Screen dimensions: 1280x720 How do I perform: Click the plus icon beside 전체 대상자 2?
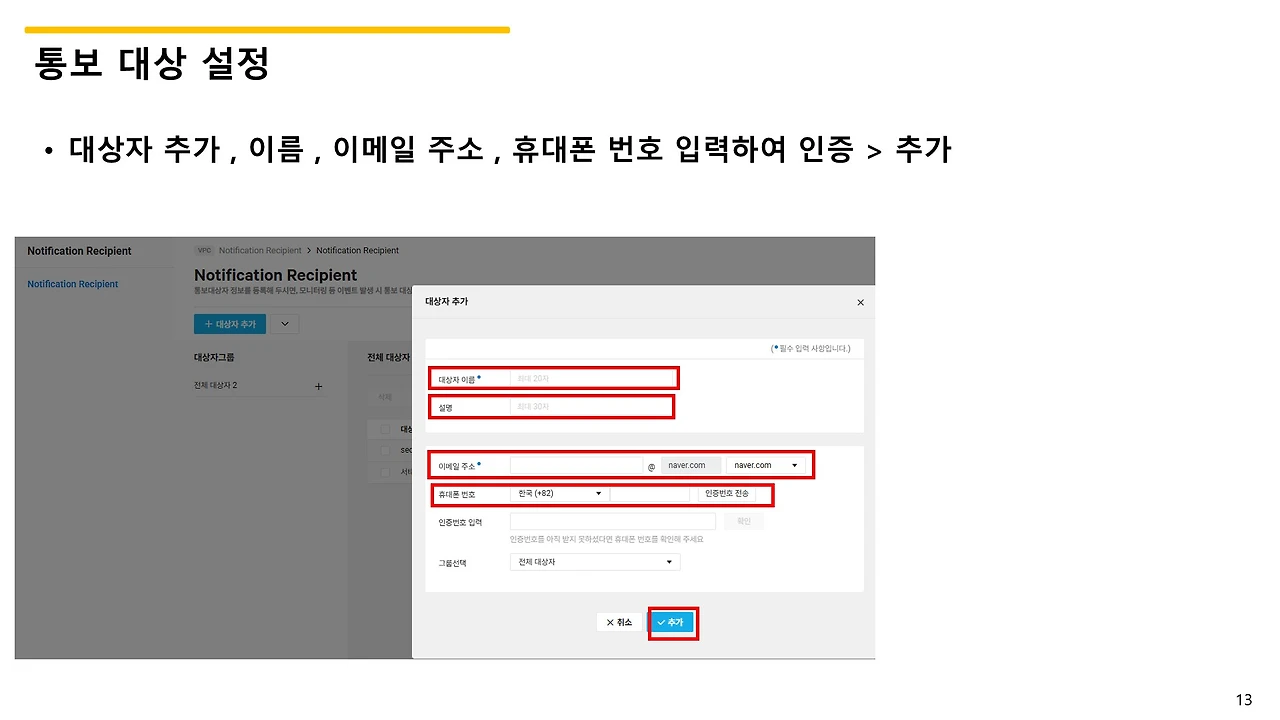click(319, 386)
